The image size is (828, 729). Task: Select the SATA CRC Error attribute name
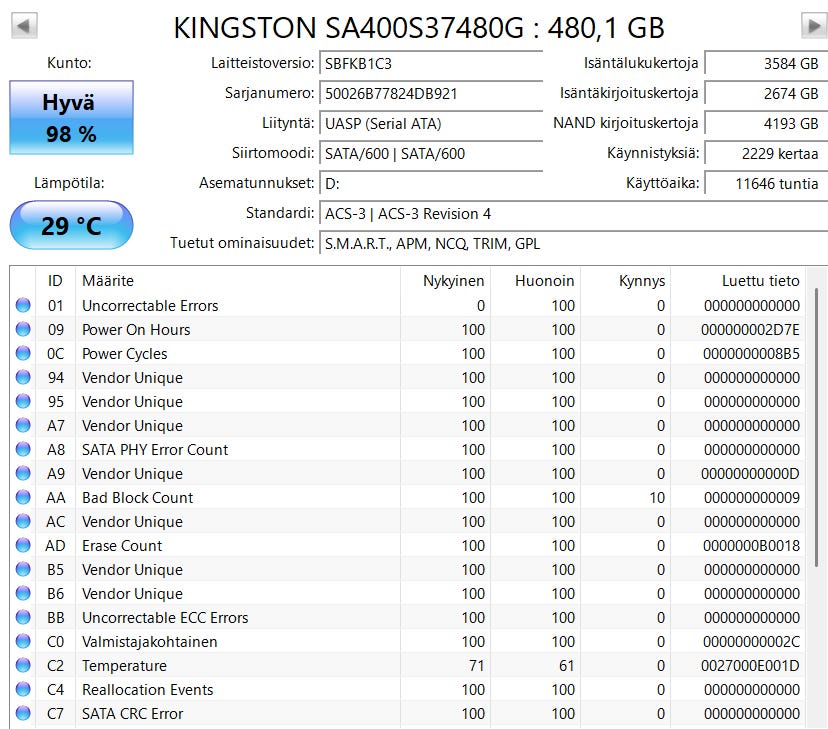(x=133, y=714)
